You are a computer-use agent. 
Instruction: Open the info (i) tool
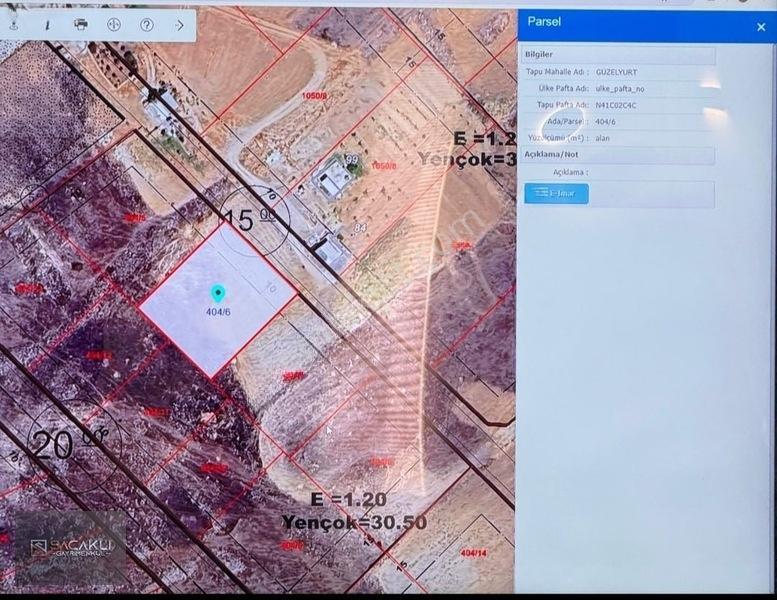pos(48,25)
